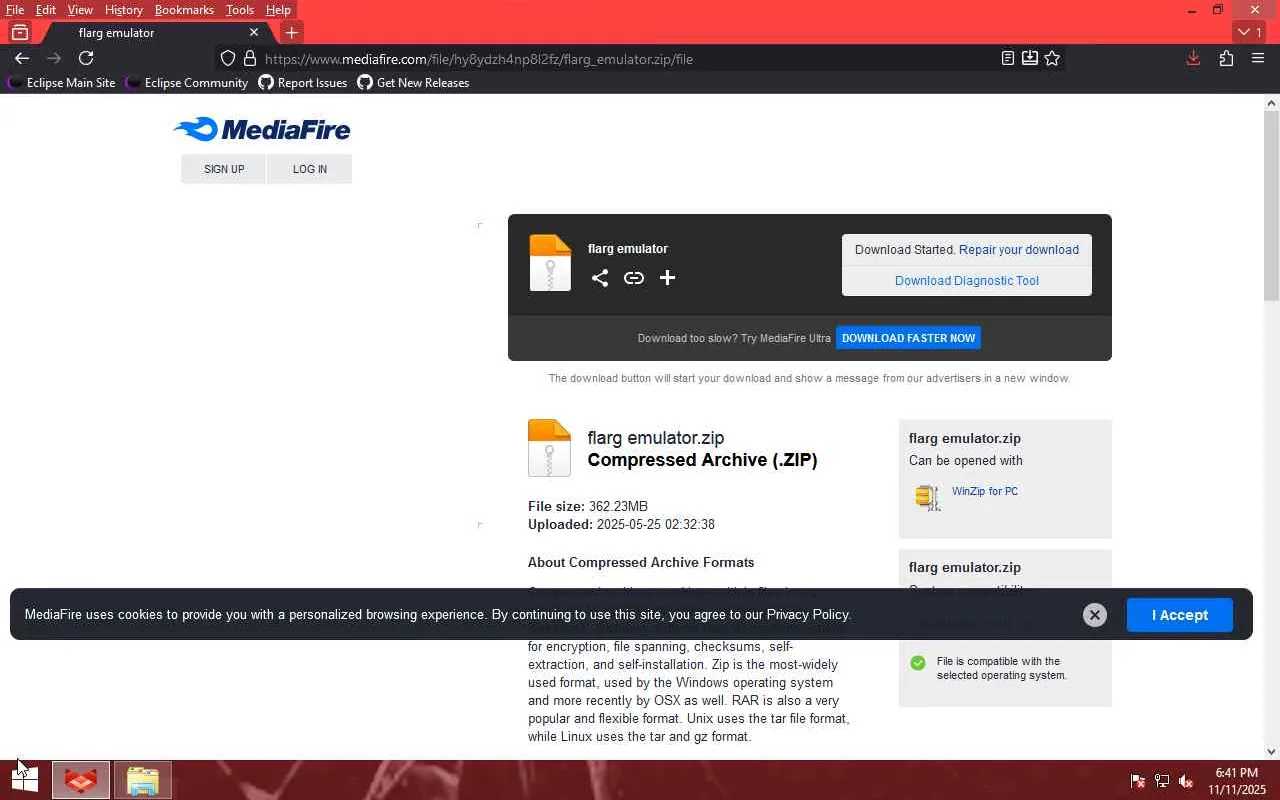
Task: Click the plus icon under flarg emulator
Action: click(667, 278)
